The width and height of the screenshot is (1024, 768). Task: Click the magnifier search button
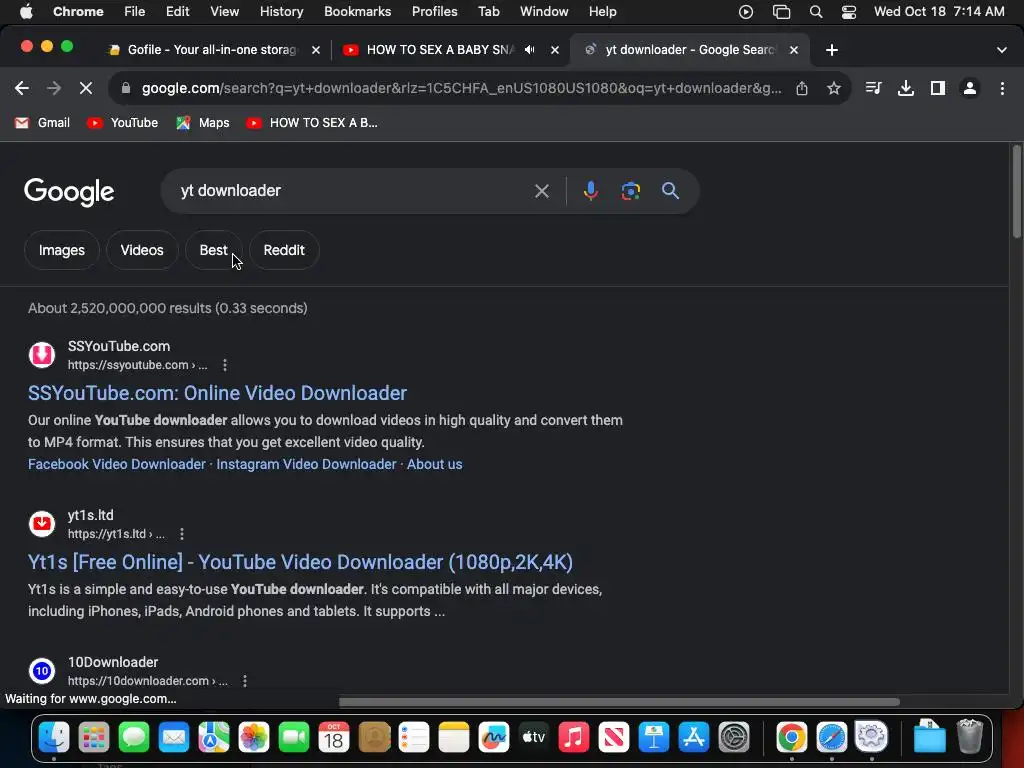coord(670,191)
